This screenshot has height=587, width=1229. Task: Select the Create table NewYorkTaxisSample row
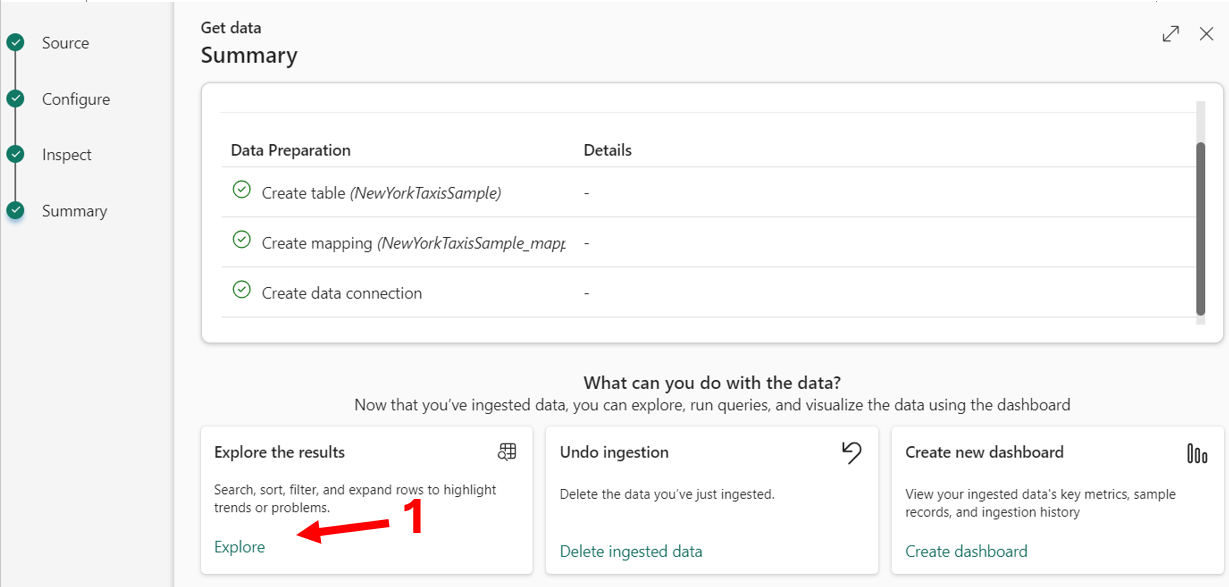(x=381, y=193)
